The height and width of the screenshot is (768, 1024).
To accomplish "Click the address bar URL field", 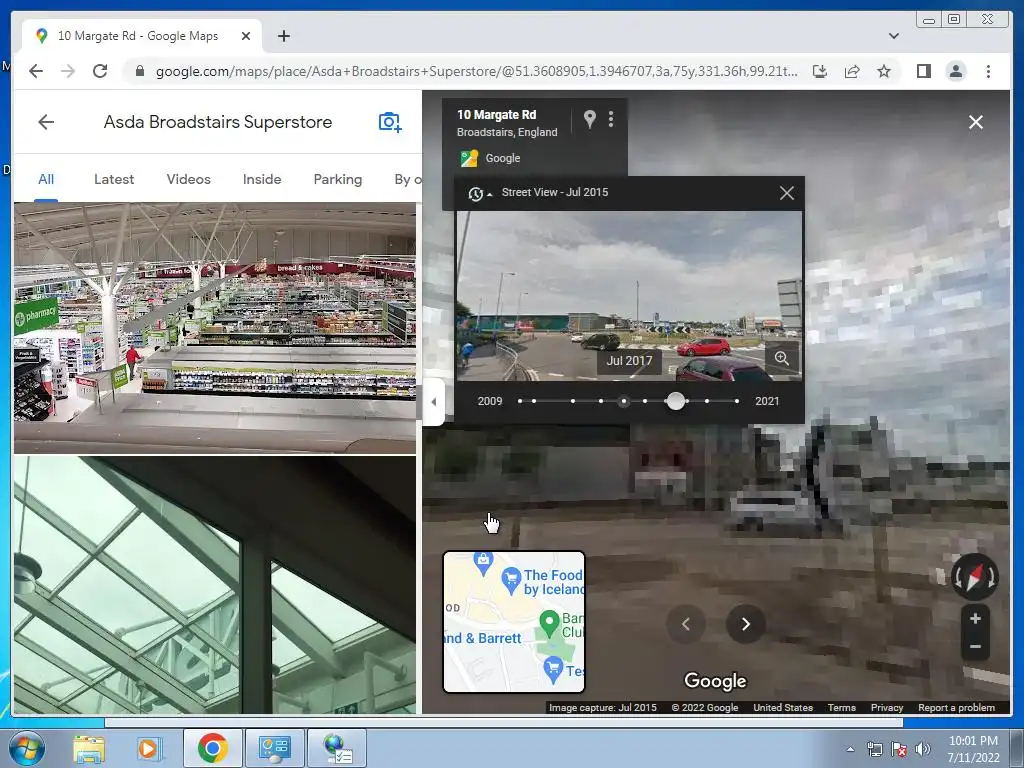I will (475, 71).
